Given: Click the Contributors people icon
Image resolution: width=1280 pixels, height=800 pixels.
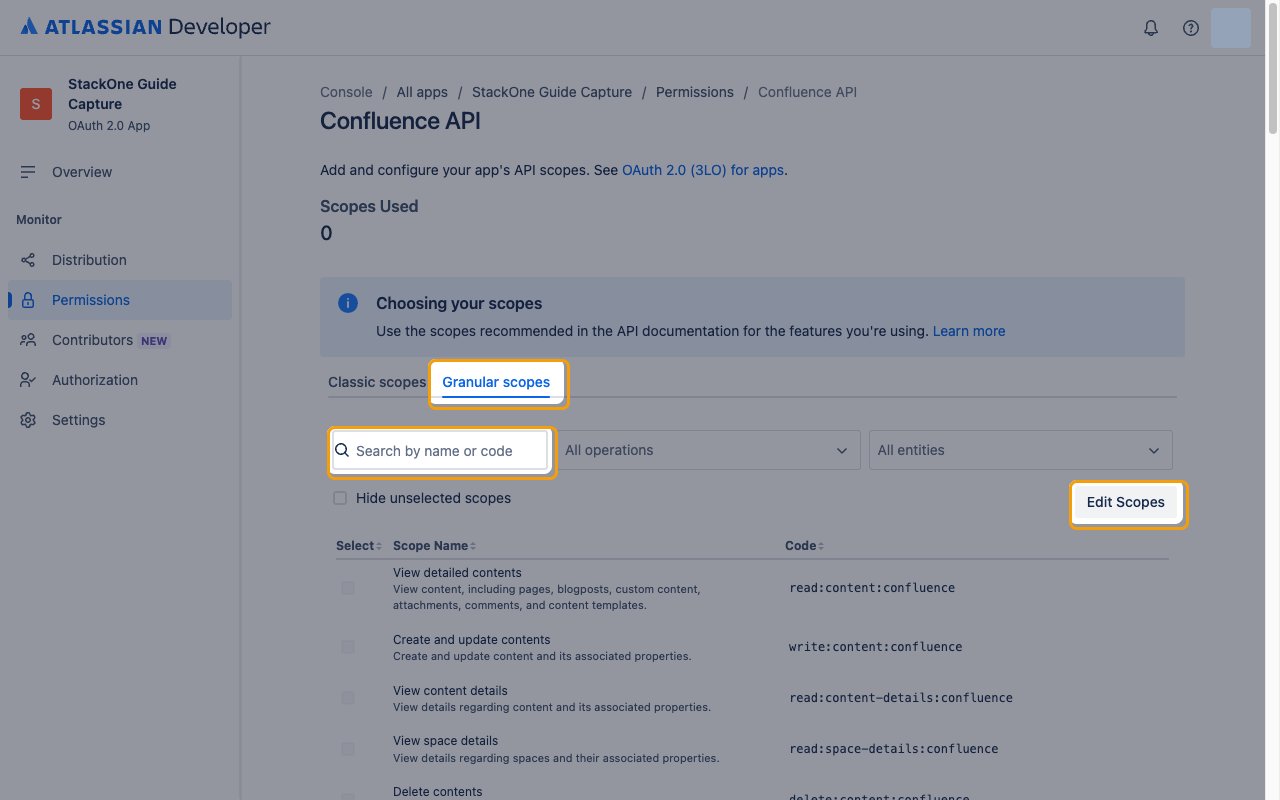Looking at the screenshot, I should (x=28, y=340).
